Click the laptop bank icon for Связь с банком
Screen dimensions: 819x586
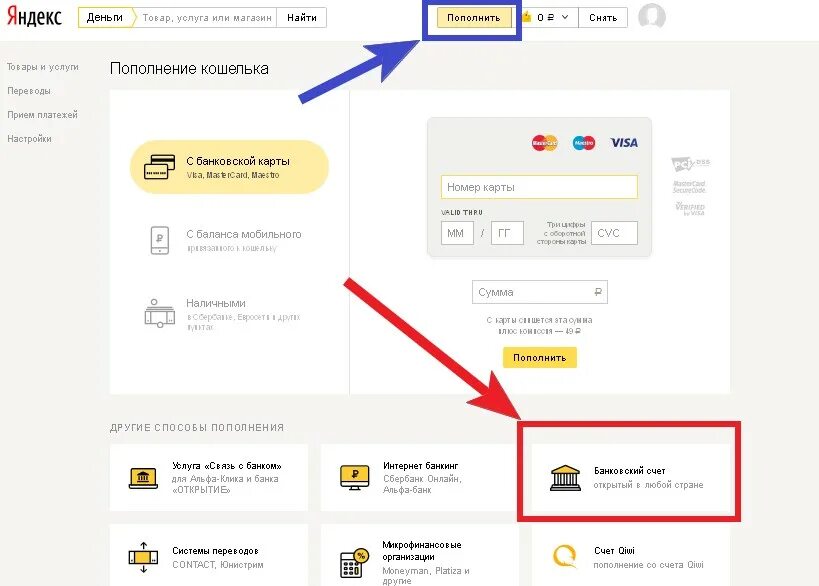tap(143, 478)
